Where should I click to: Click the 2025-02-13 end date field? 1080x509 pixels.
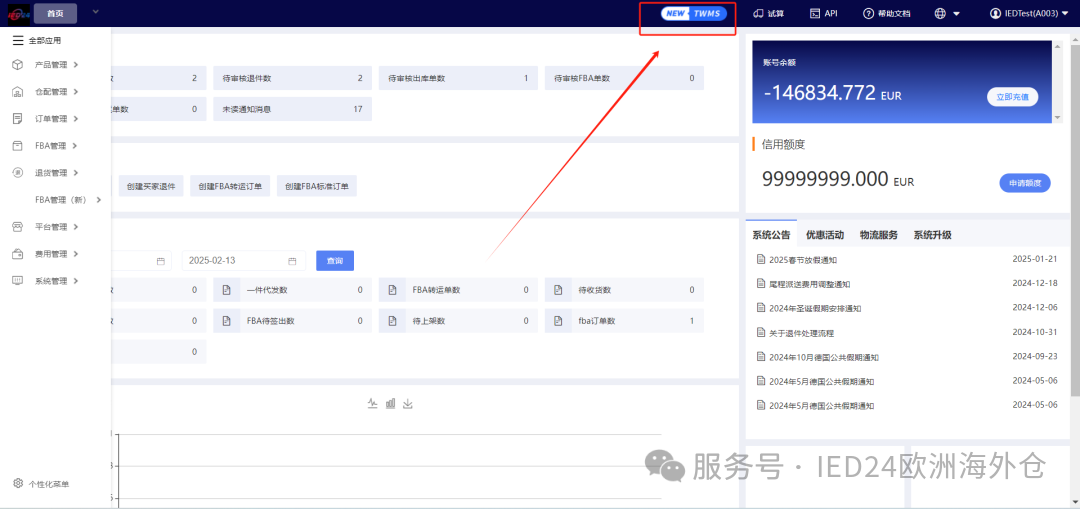click(244, 261)
